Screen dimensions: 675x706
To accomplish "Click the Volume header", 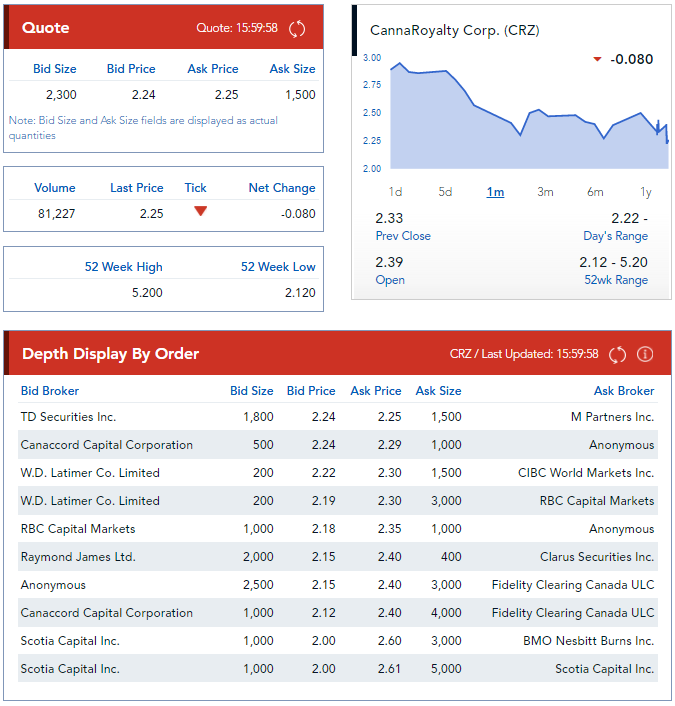I will click(55, 188).
